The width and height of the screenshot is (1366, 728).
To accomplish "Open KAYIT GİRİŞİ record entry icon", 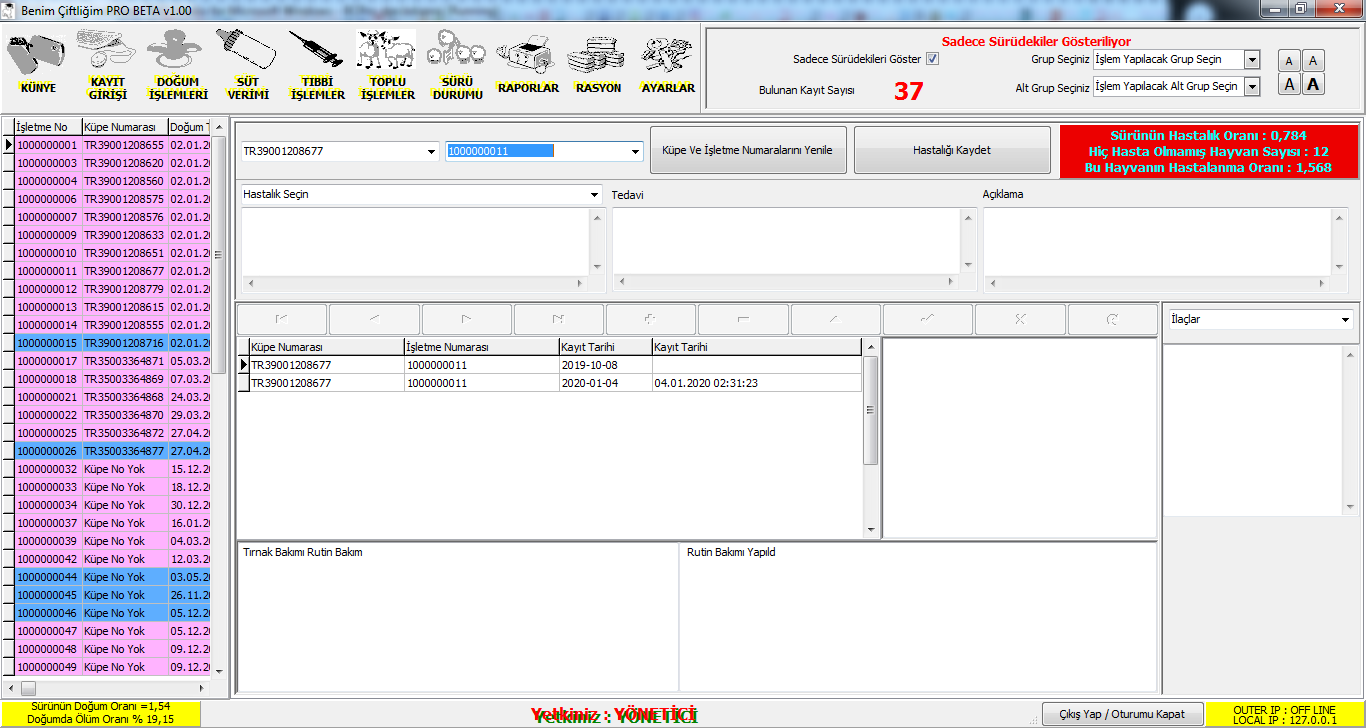I will 107,60.
